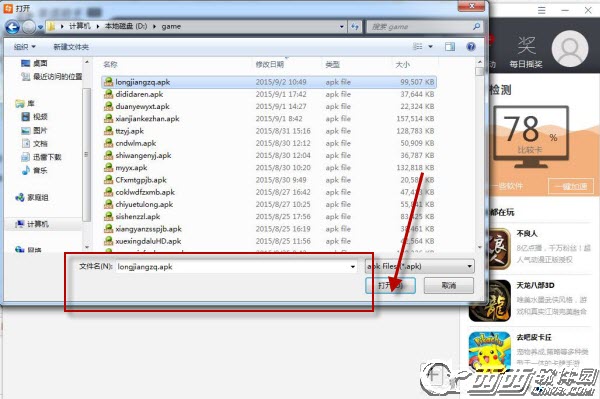Image resolution: width=600 pixels, height=399 pixels.
Task: Select 计算机 in the navigation pane
Action: coord(38,224)
